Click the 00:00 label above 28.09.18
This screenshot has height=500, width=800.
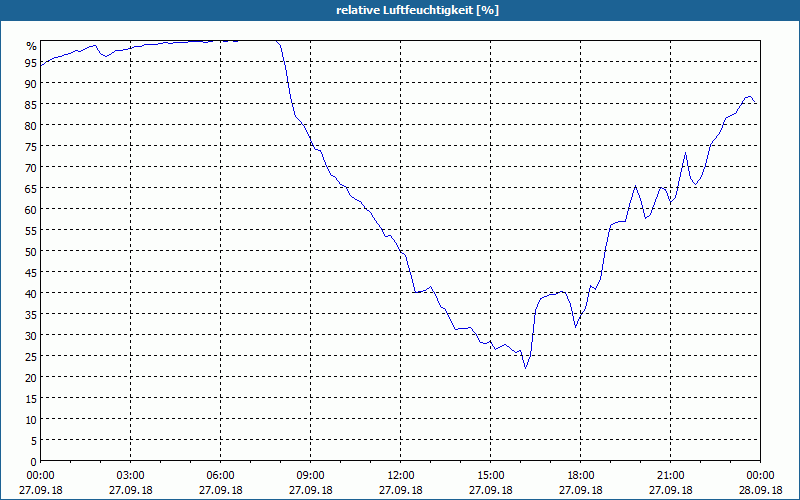tap(760, 476)
